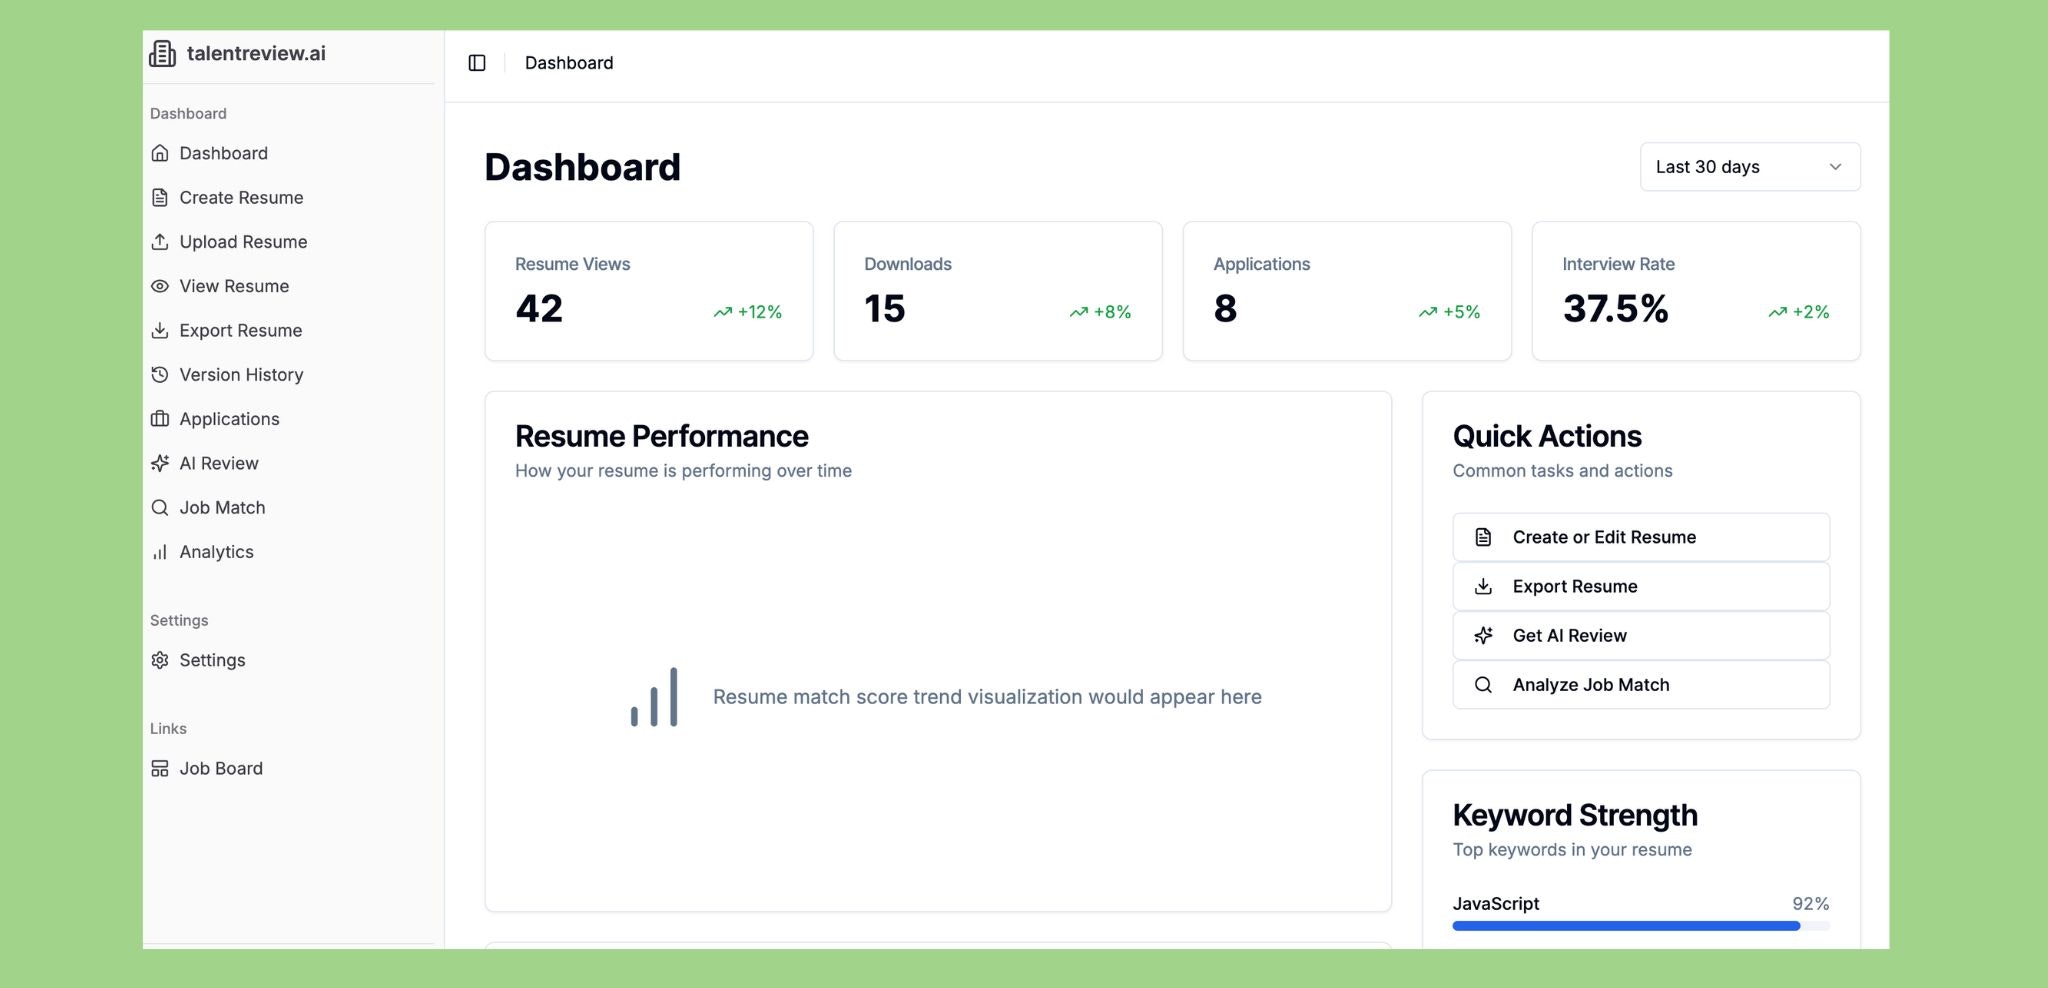Click the eye icon beside View Resume
Screen dimensions: 2048x988
[x=160, y=286]
